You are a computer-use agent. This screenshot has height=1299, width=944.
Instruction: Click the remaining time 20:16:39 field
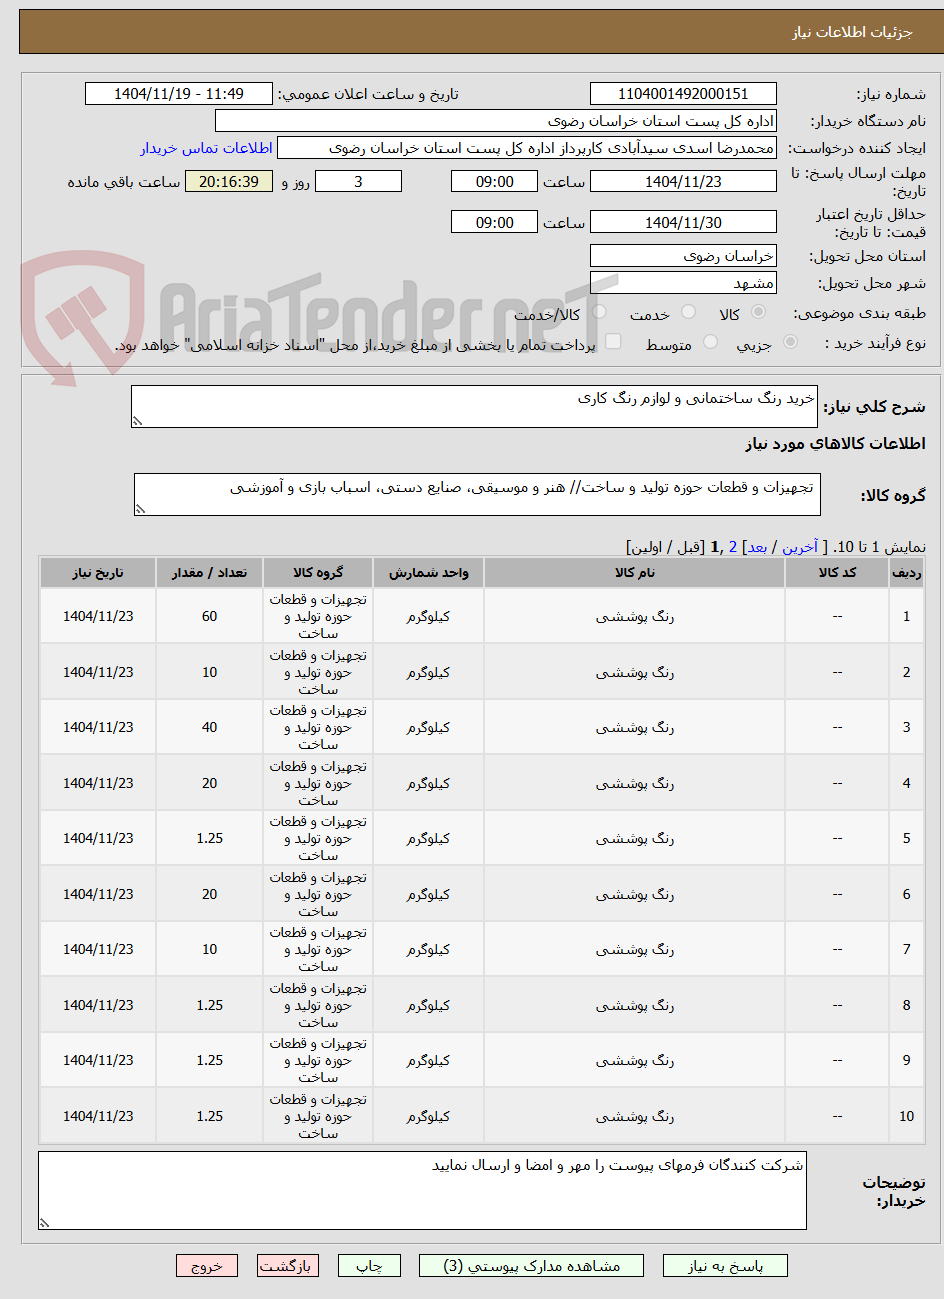(229, 182)
